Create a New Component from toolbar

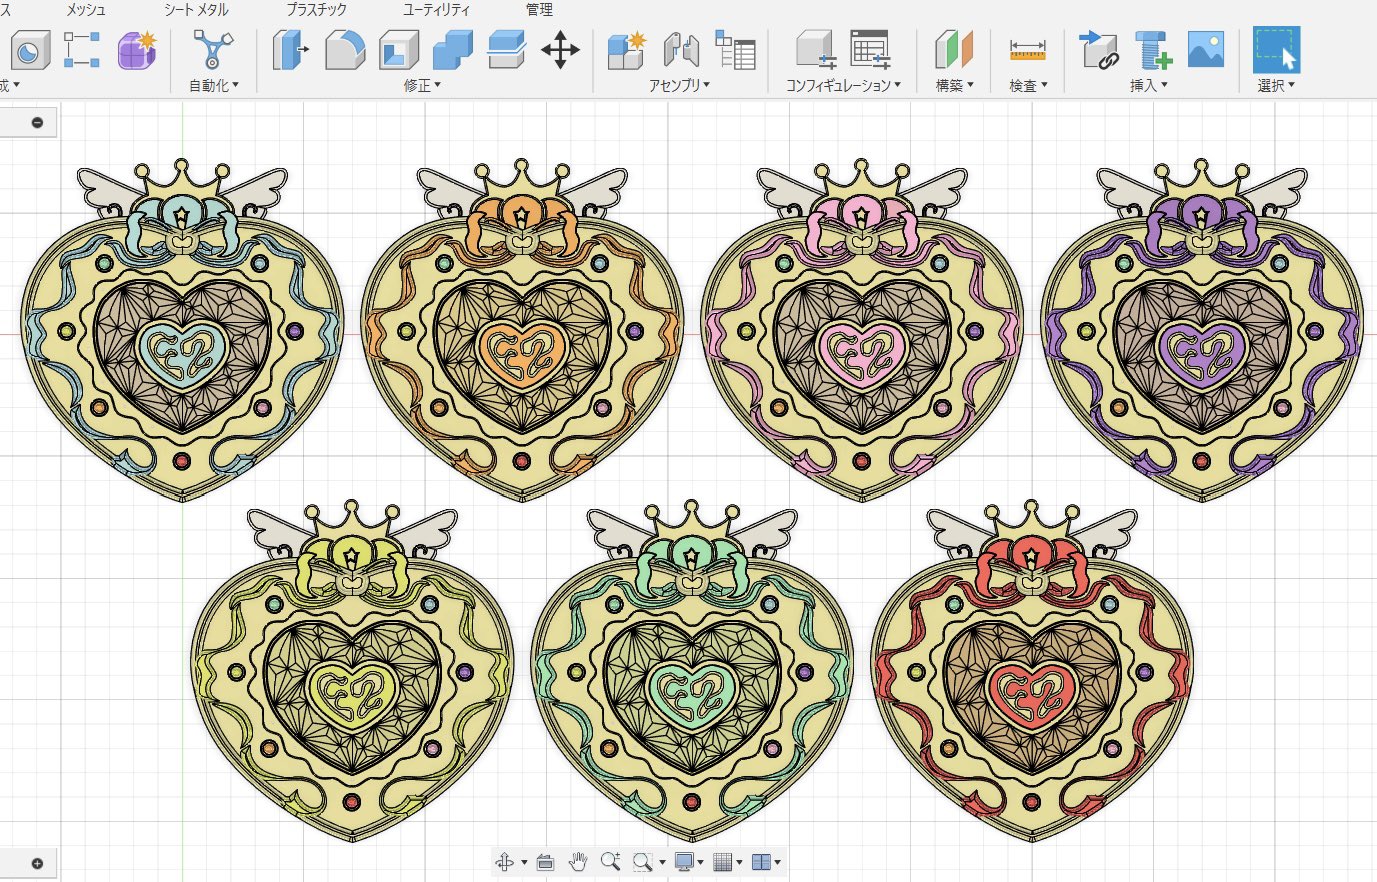628,49
